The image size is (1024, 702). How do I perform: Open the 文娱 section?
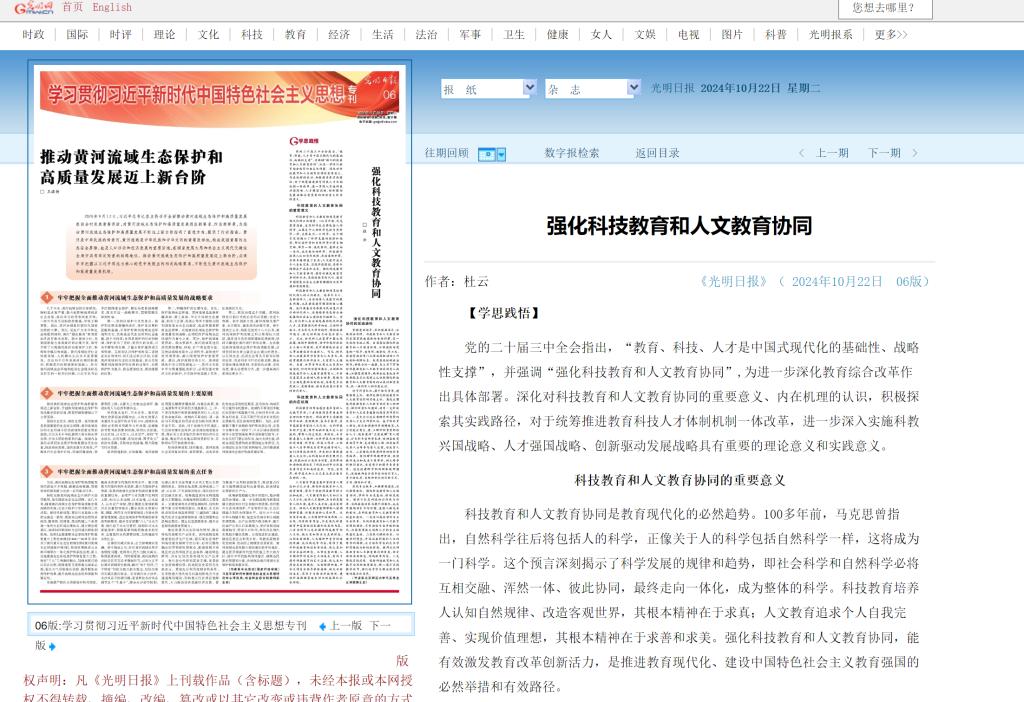[x=645, y=35]
